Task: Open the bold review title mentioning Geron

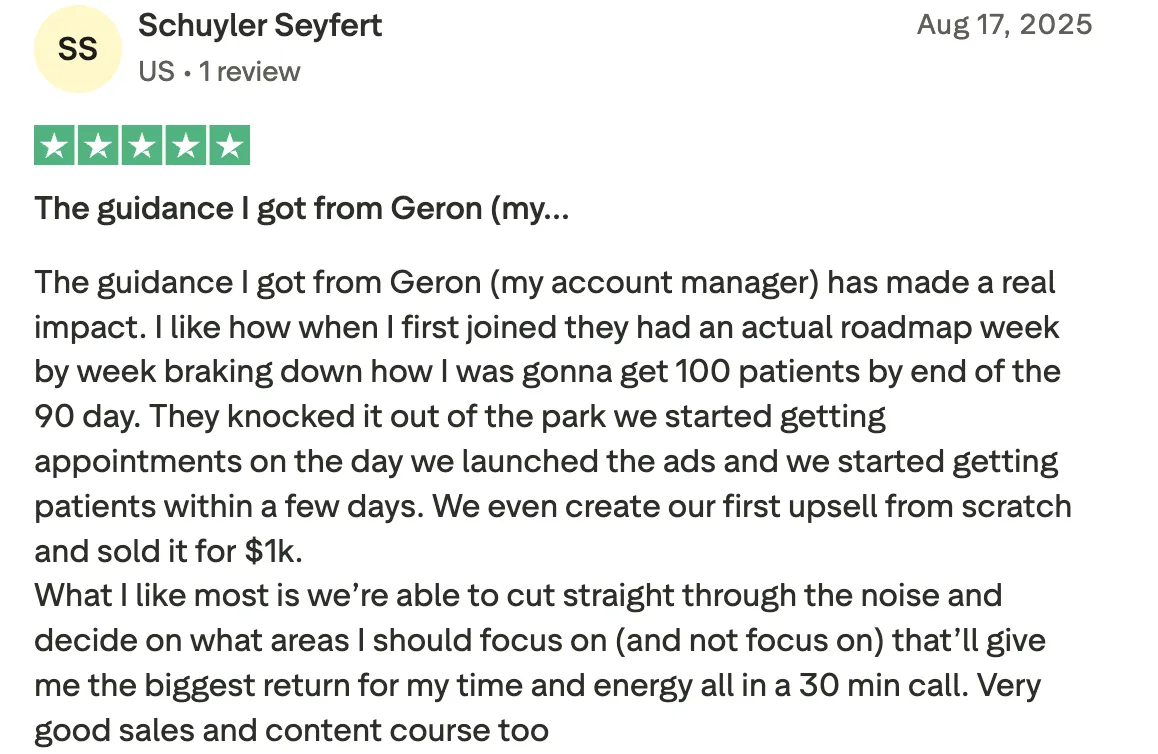Action: pos(301,209)
